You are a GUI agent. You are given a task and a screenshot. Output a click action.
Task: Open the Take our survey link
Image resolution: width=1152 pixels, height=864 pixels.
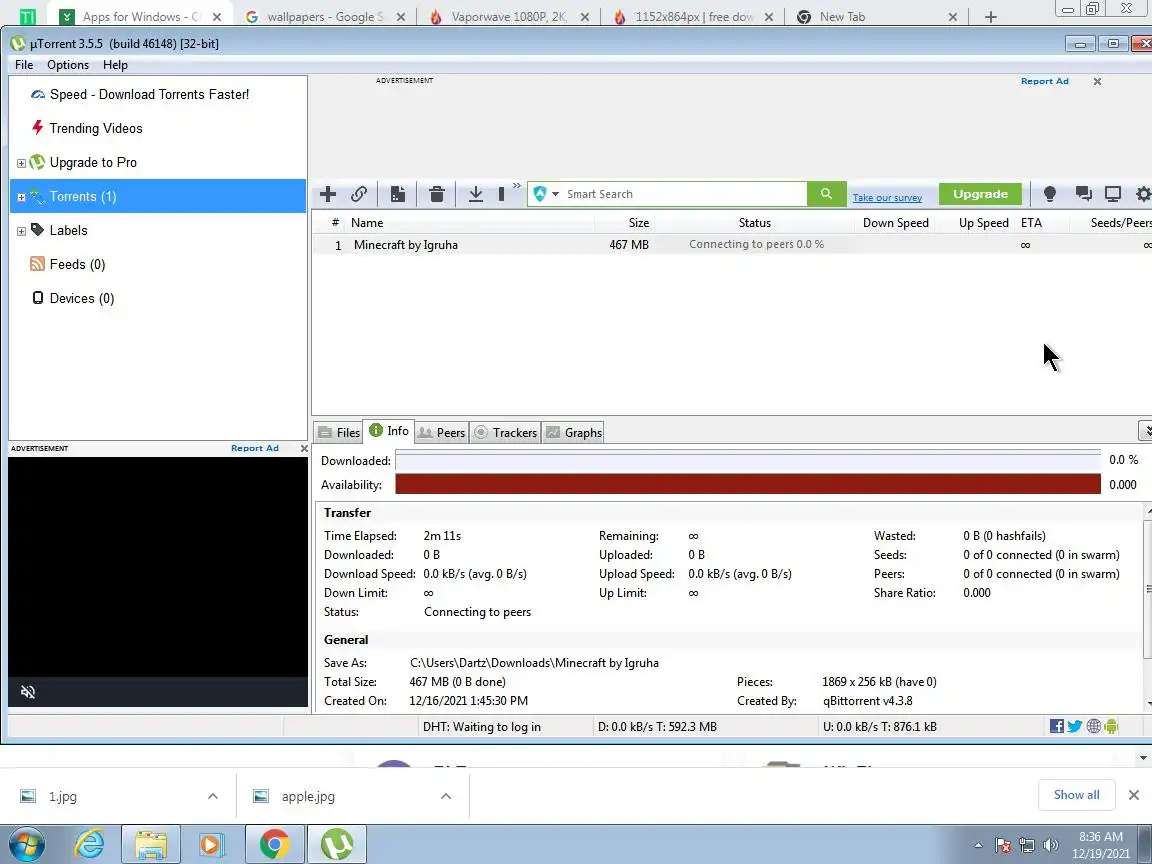click(887, 198)
